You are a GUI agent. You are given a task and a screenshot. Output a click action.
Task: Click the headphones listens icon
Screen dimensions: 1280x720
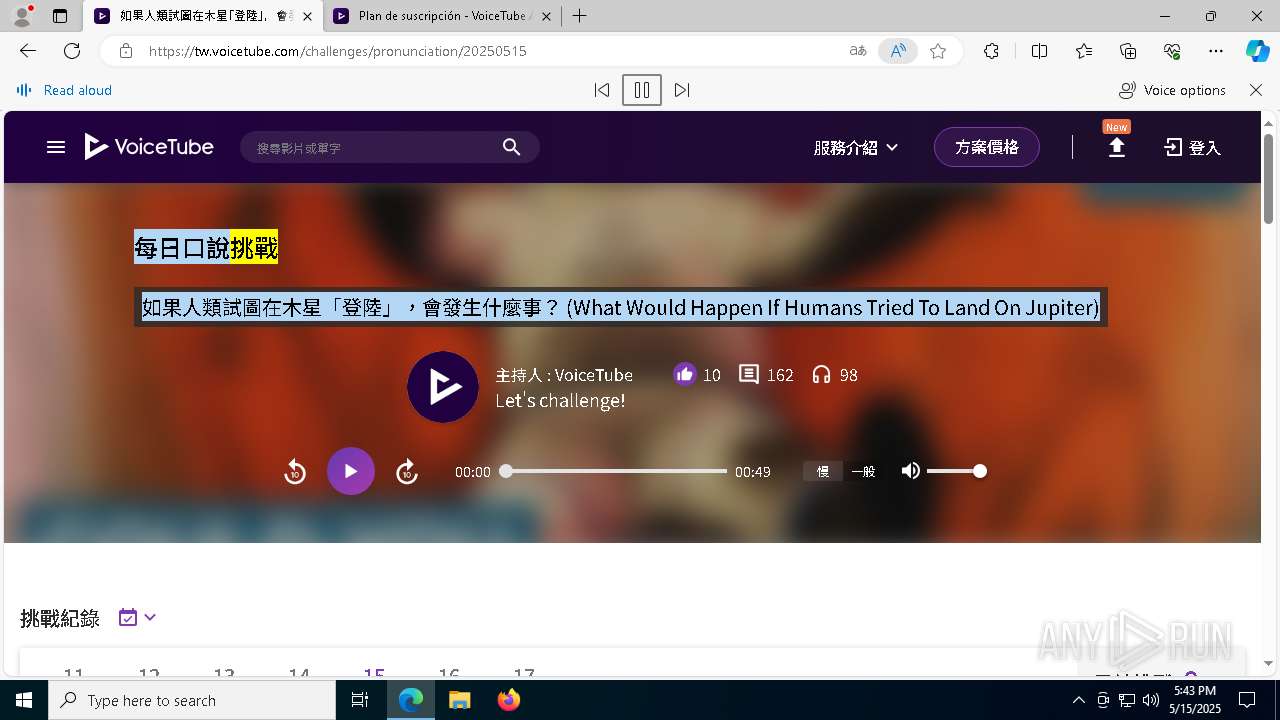pos(821,374)
